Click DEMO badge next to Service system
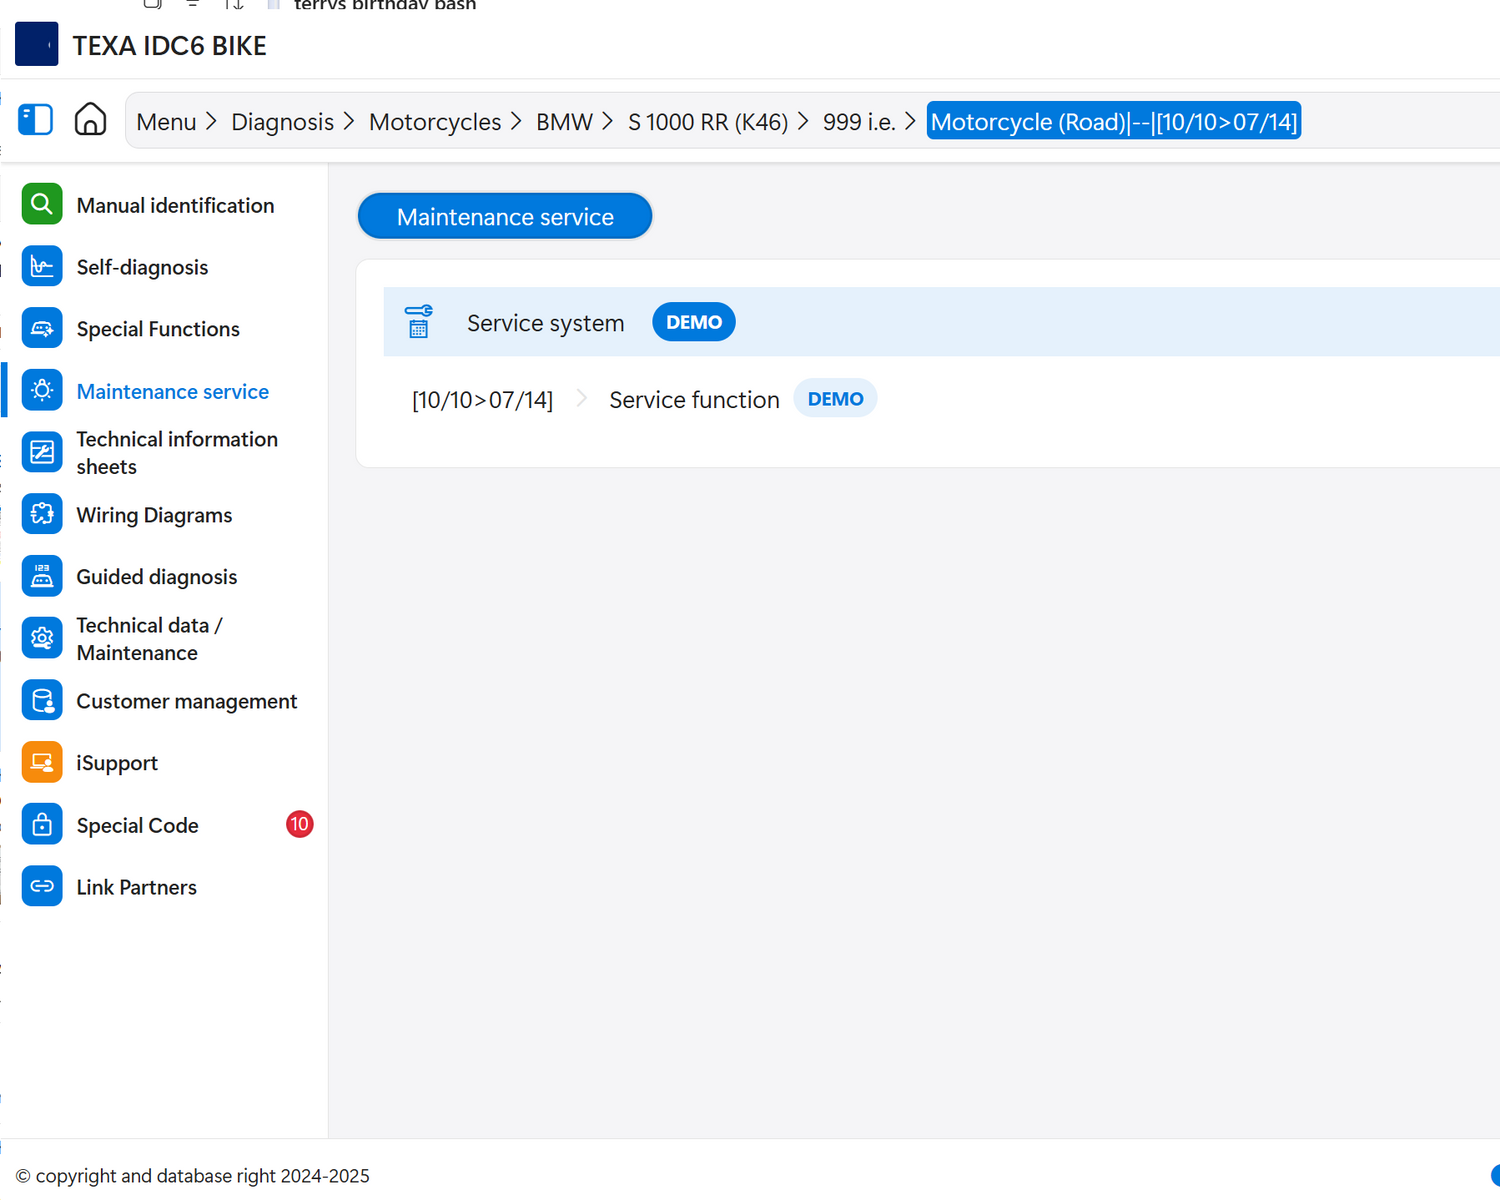This screenshot has height=1200, width=1500. tap(694, 322)
